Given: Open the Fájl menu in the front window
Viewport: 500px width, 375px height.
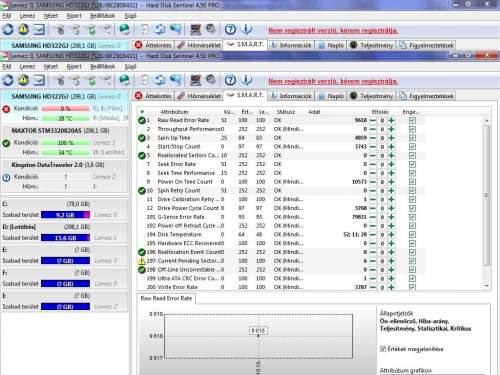Looking at the screenshot, I should tap(7, 67).
